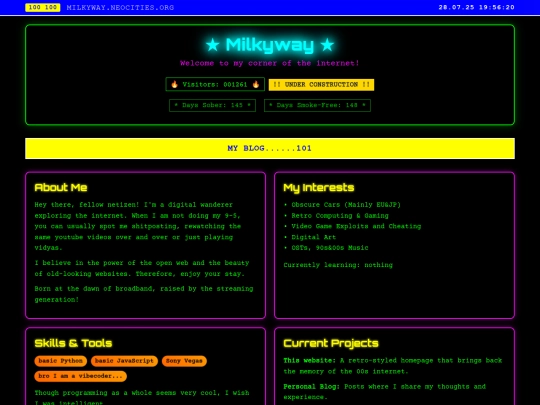Viewport: 540px width, 405px height.
Task: Click the date and time display in top bar
Action: [x=476, y=7]
